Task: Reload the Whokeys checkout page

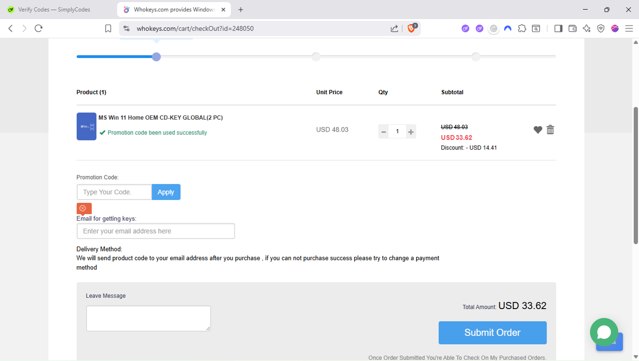Action: click(38, 28)
